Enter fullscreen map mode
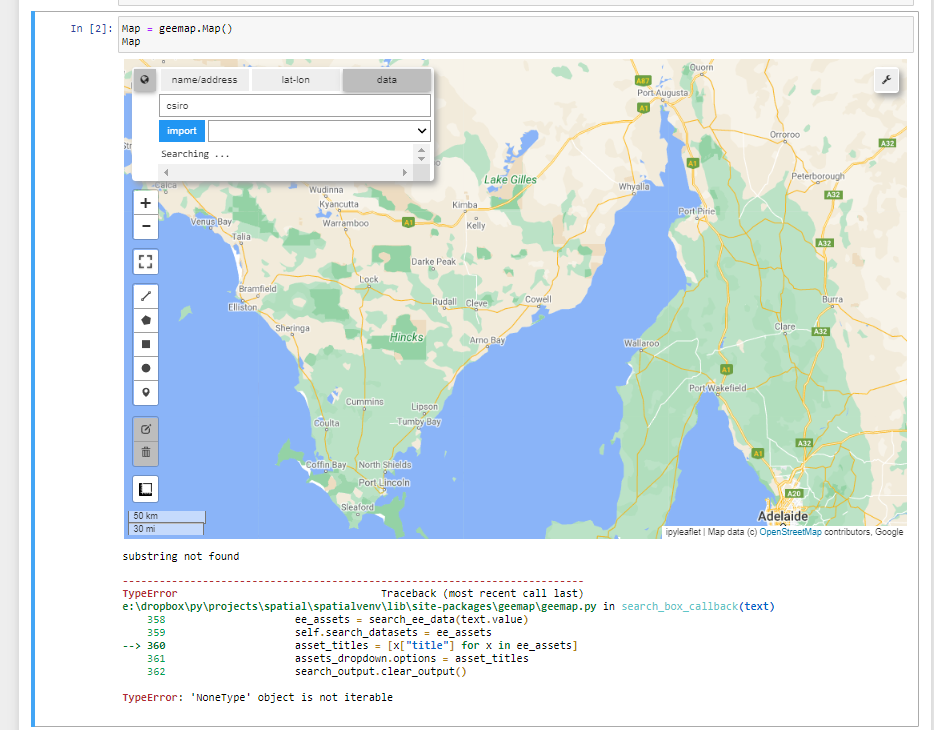Screen dimensions: 934x730 145,261
